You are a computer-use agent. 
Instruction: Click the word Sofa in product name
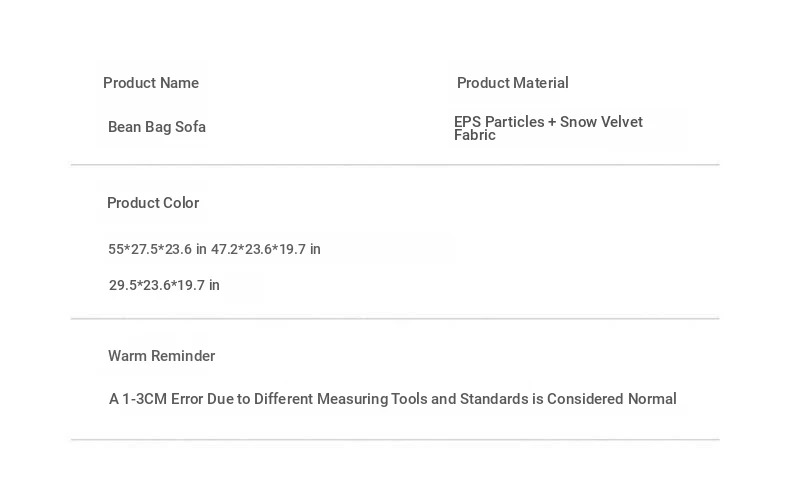[x=190, y=127]
